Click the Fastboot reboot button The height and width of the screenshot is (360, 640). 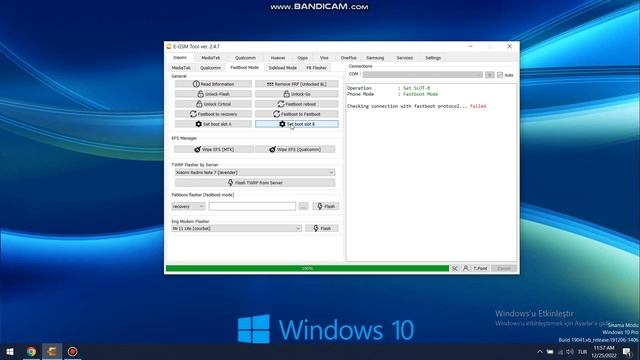[x=297, y=104]
